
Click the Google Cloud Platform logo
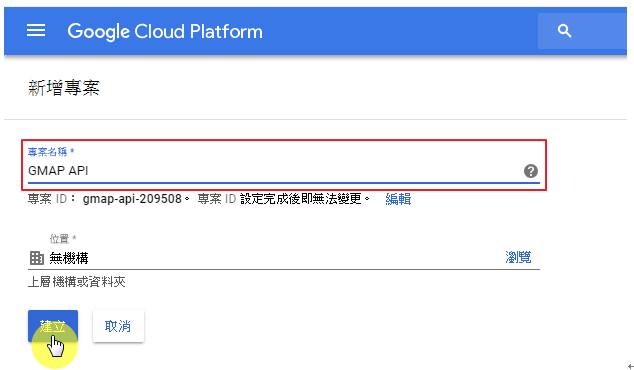click(x=165, y=31)
